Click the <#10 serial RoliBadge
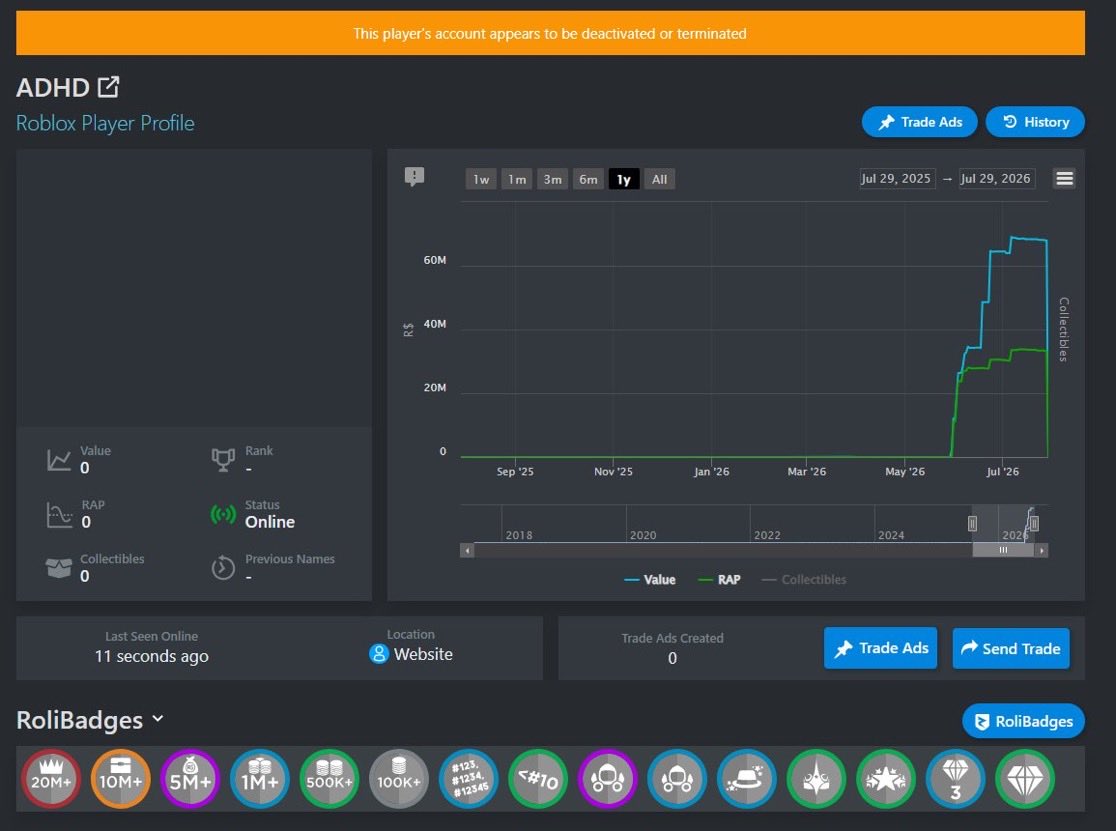Screen dimensions: 1116x831 [538, 779]
